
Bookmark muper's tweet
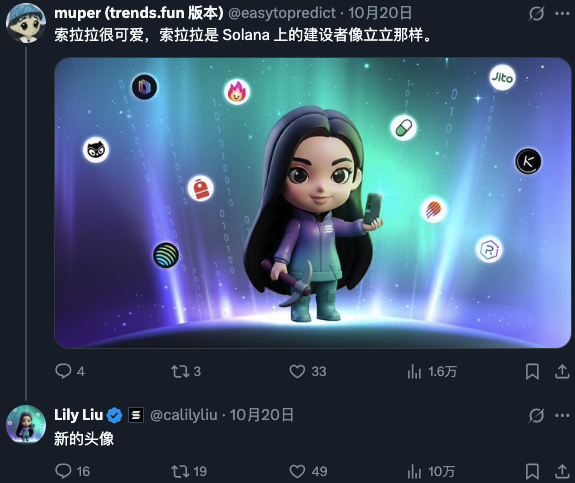[532, 372]
